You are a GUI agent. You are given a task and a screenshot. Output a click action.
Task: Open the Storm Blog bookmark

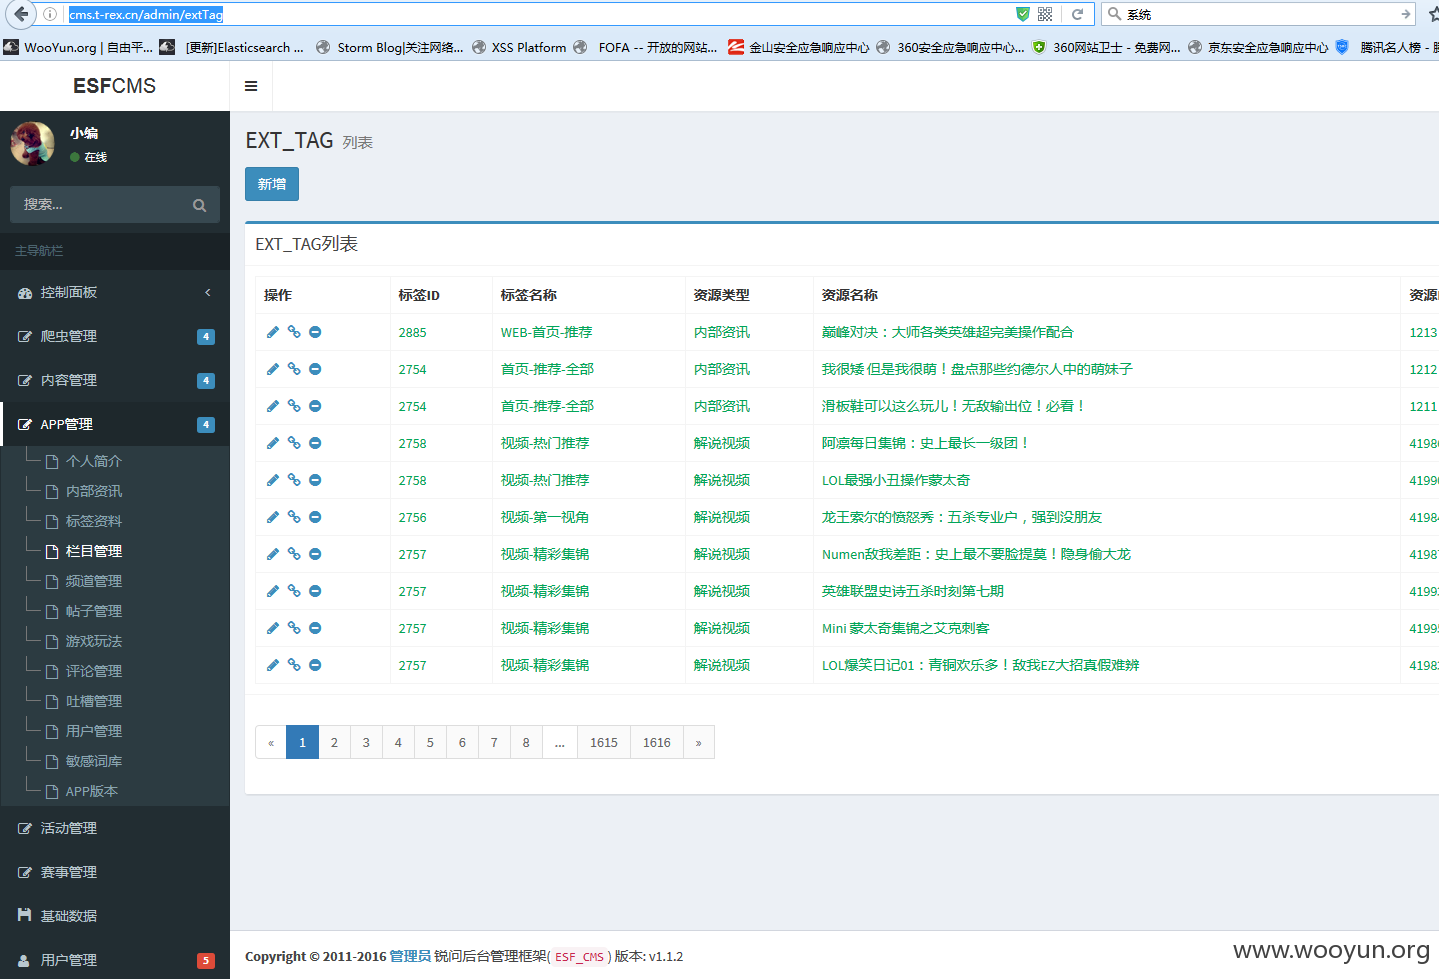390,47
